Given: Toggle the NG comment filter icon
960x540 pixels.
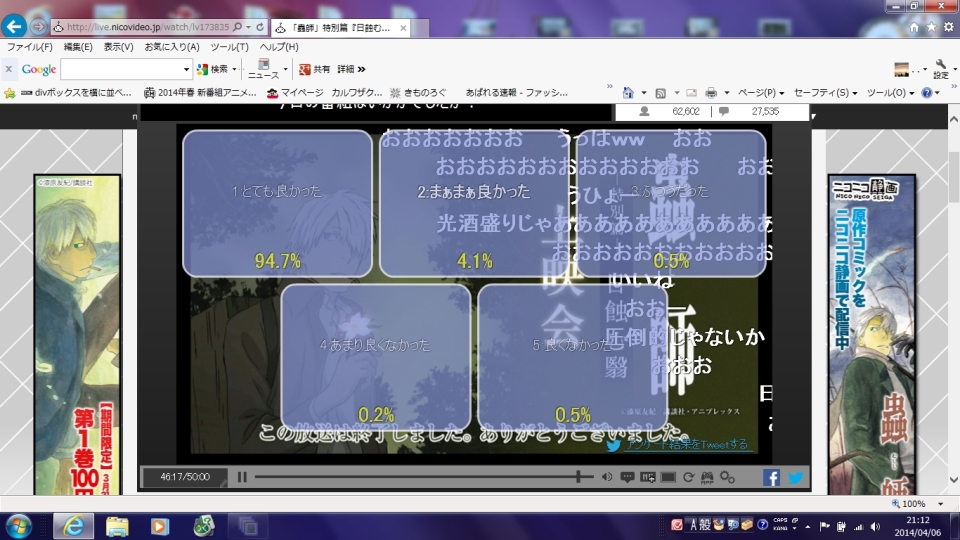Looking at the screenshot, I should coord(648,477).
